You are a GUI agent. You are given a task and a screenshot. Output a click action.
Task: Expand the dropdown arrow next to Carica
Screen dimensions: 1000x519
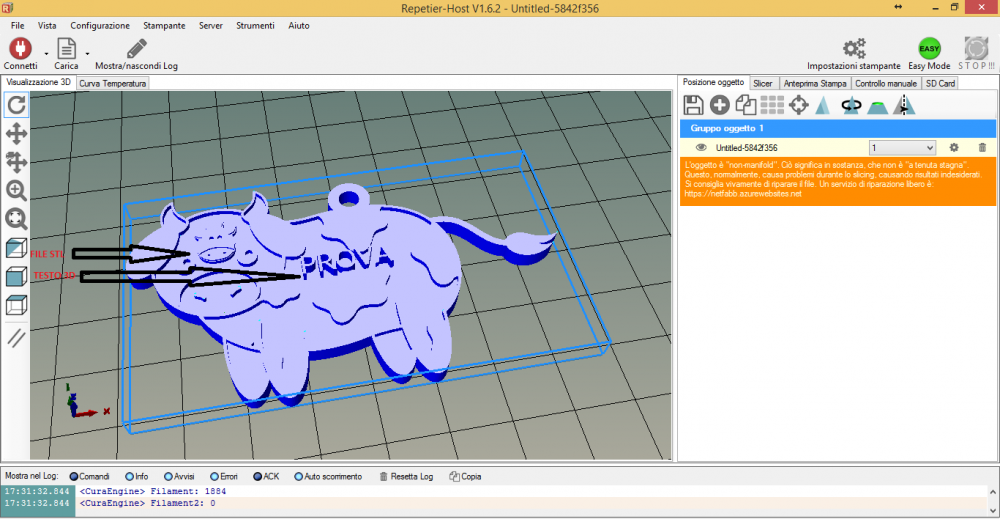(x=87, y=53)
